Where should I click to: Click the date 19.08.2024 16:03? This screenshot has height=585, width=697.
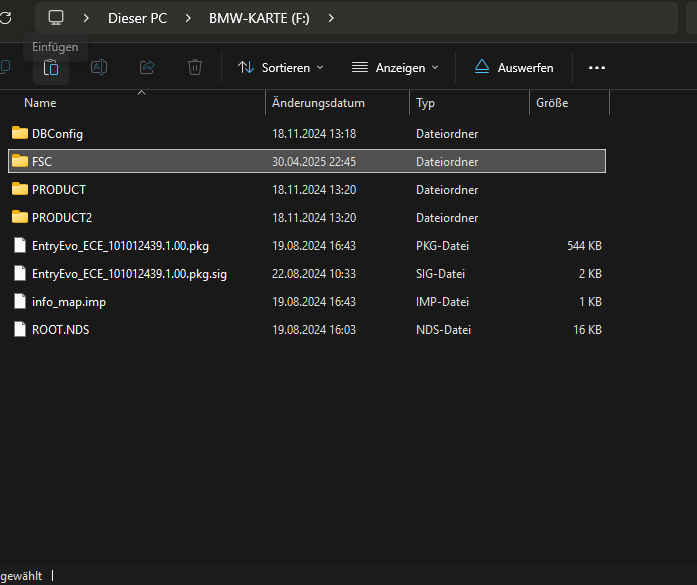pos(314,329)
